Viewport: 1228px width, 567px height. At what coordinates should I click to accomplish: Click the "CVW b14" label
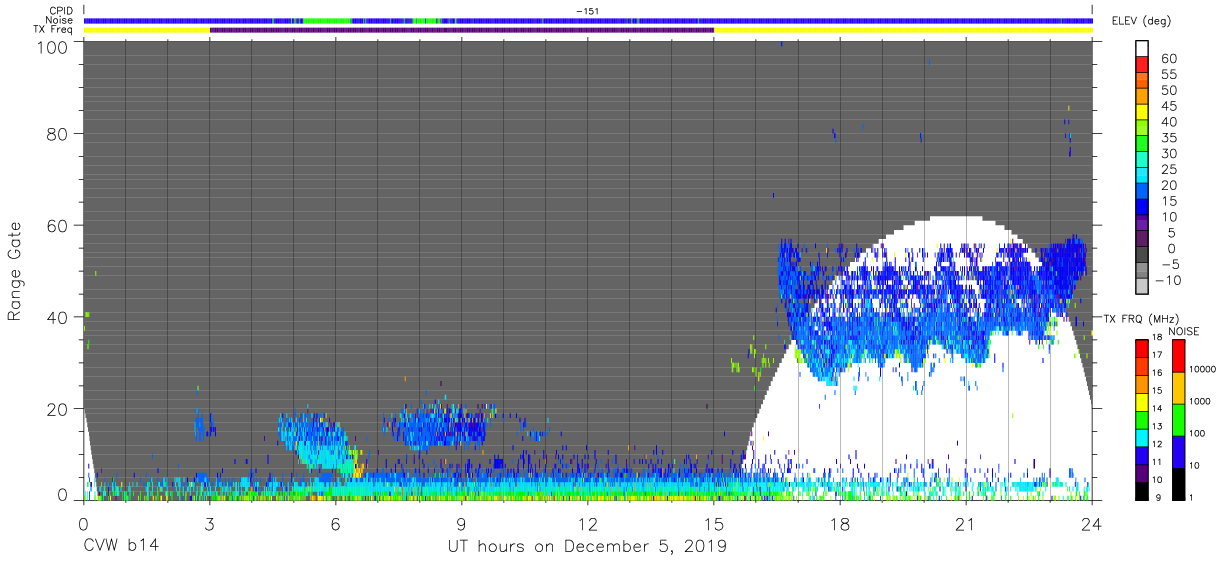121,546
